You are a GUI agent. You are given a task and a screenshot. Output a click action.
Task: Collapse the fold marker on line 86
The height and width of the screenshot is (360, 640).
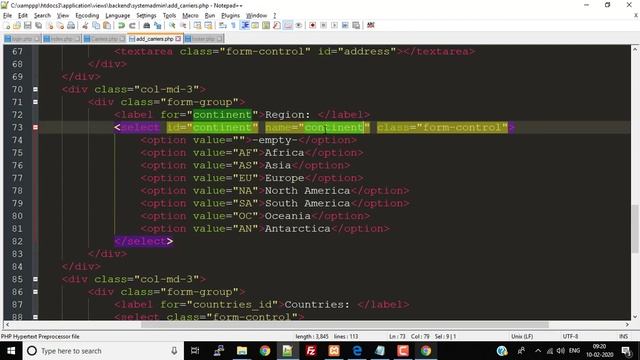[x=36, y=292]
